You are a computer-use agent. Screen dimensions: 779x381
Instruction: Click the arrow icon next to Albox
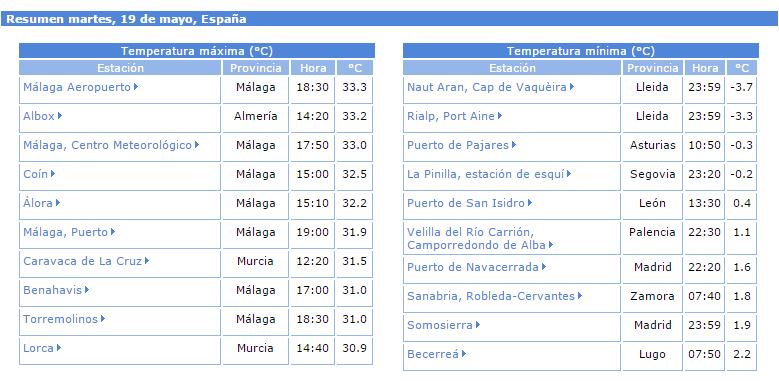point(60,116)
